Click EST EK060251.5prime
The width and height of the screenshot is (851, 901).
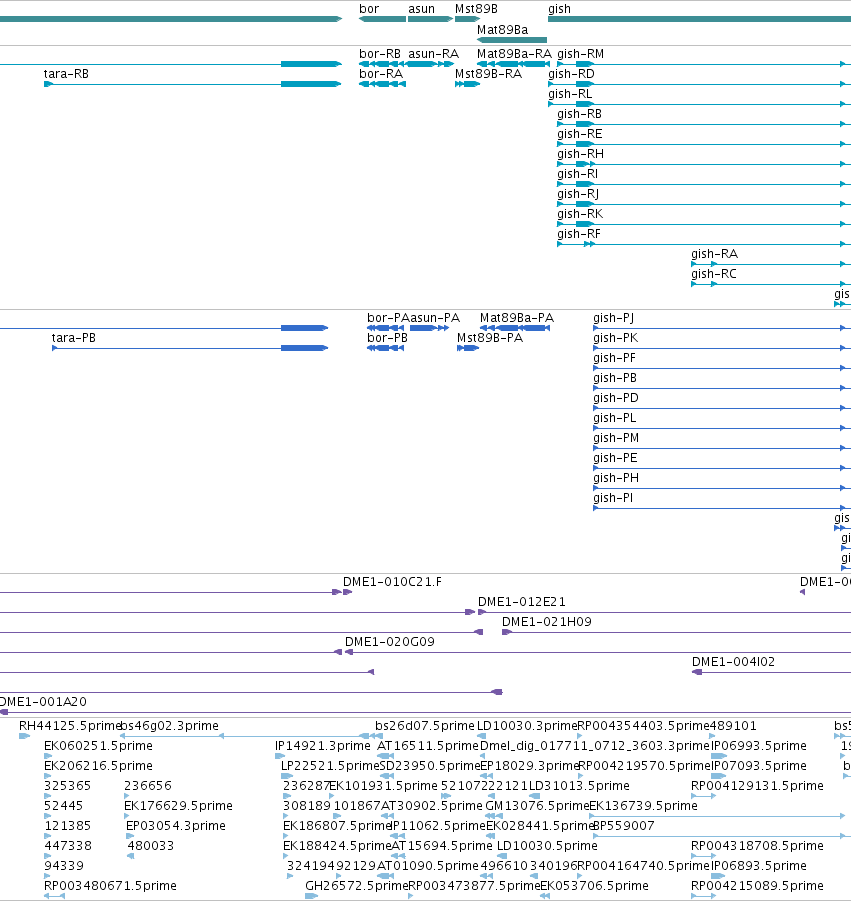(98, 746)
